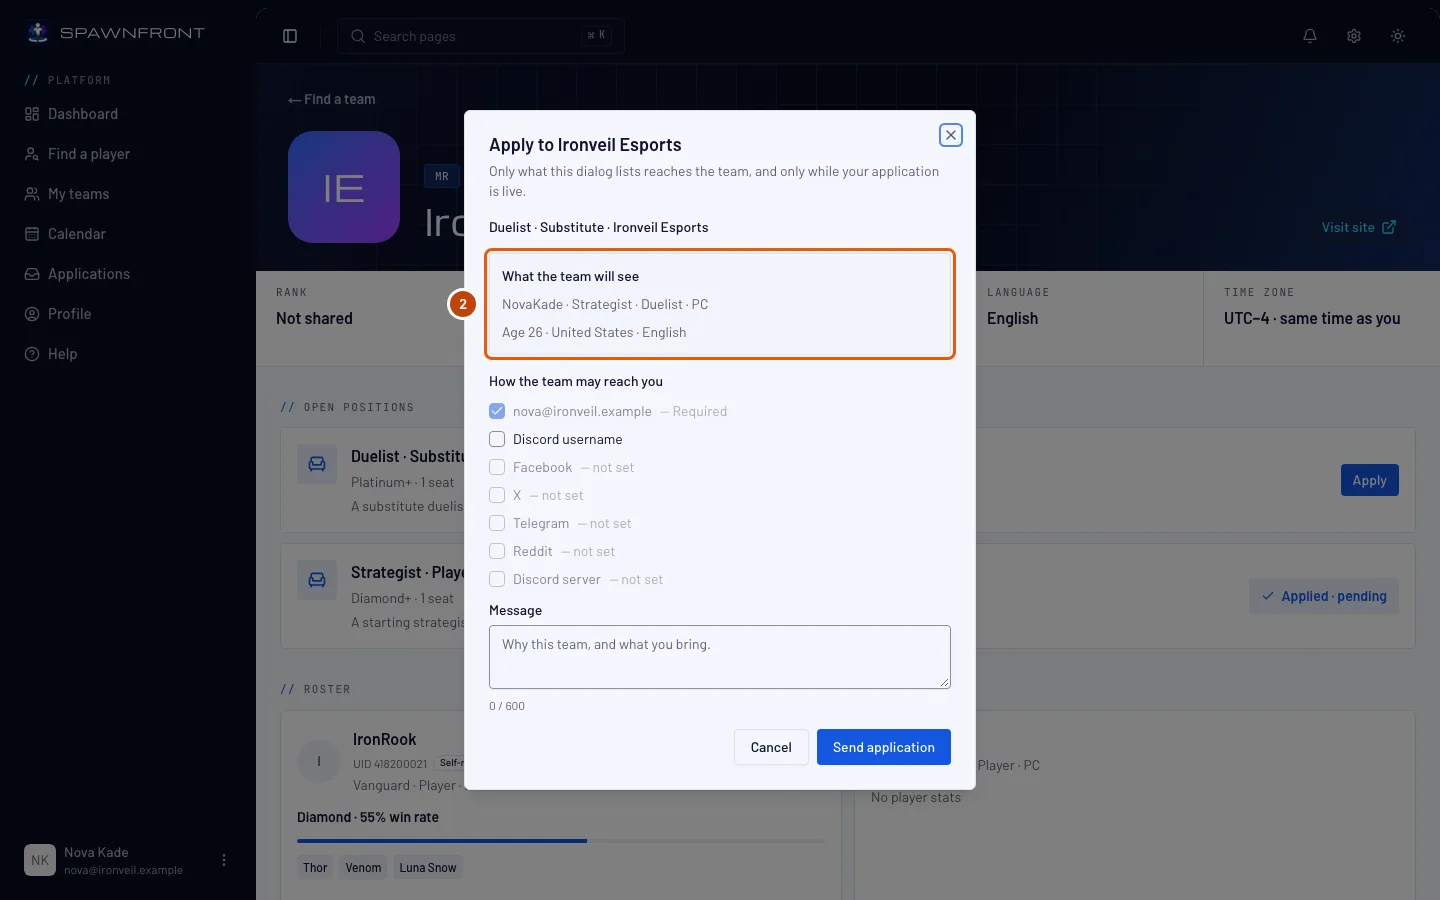Screen dimensions: 1440x900
Task: Open My teams page
Action: (x=128, y=194)
